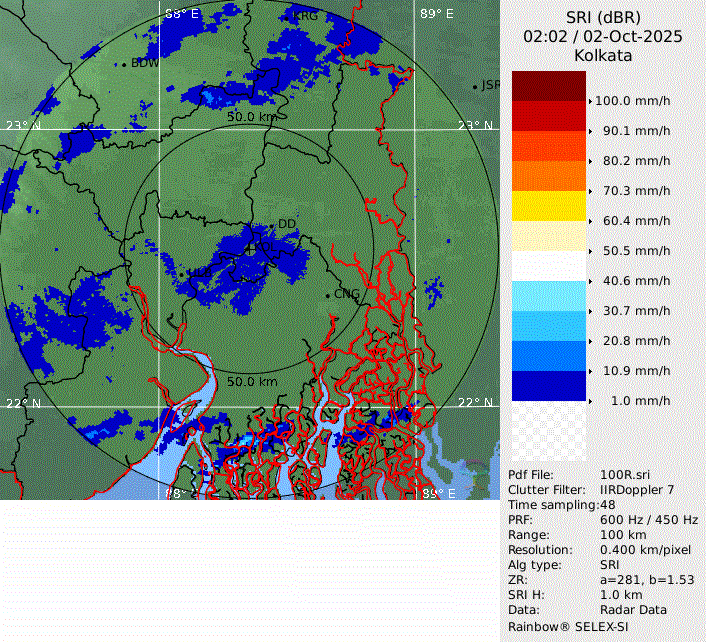
Task: Click the 80.2 mm/h orange-red swatch
Action: point(549,146)
